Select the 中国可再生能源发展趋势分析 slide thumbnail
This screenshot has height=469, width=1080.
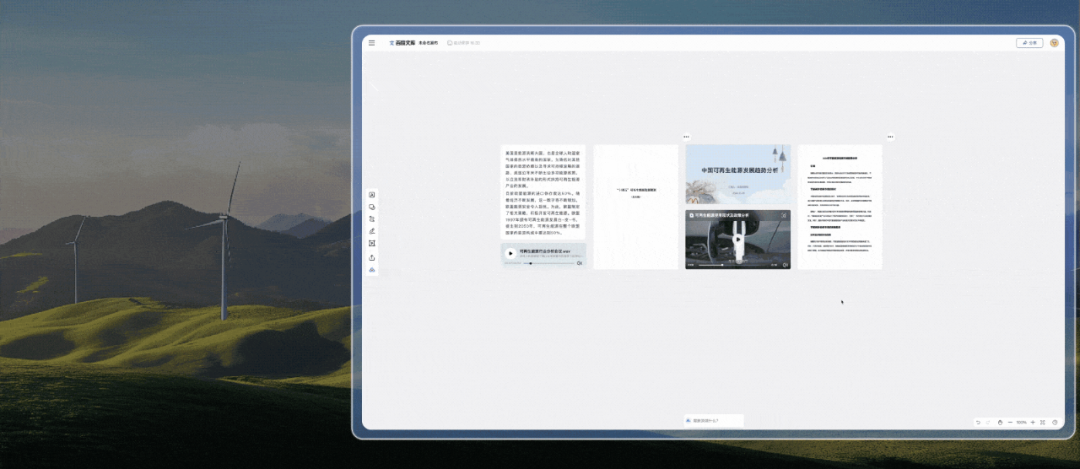[738, 174]
